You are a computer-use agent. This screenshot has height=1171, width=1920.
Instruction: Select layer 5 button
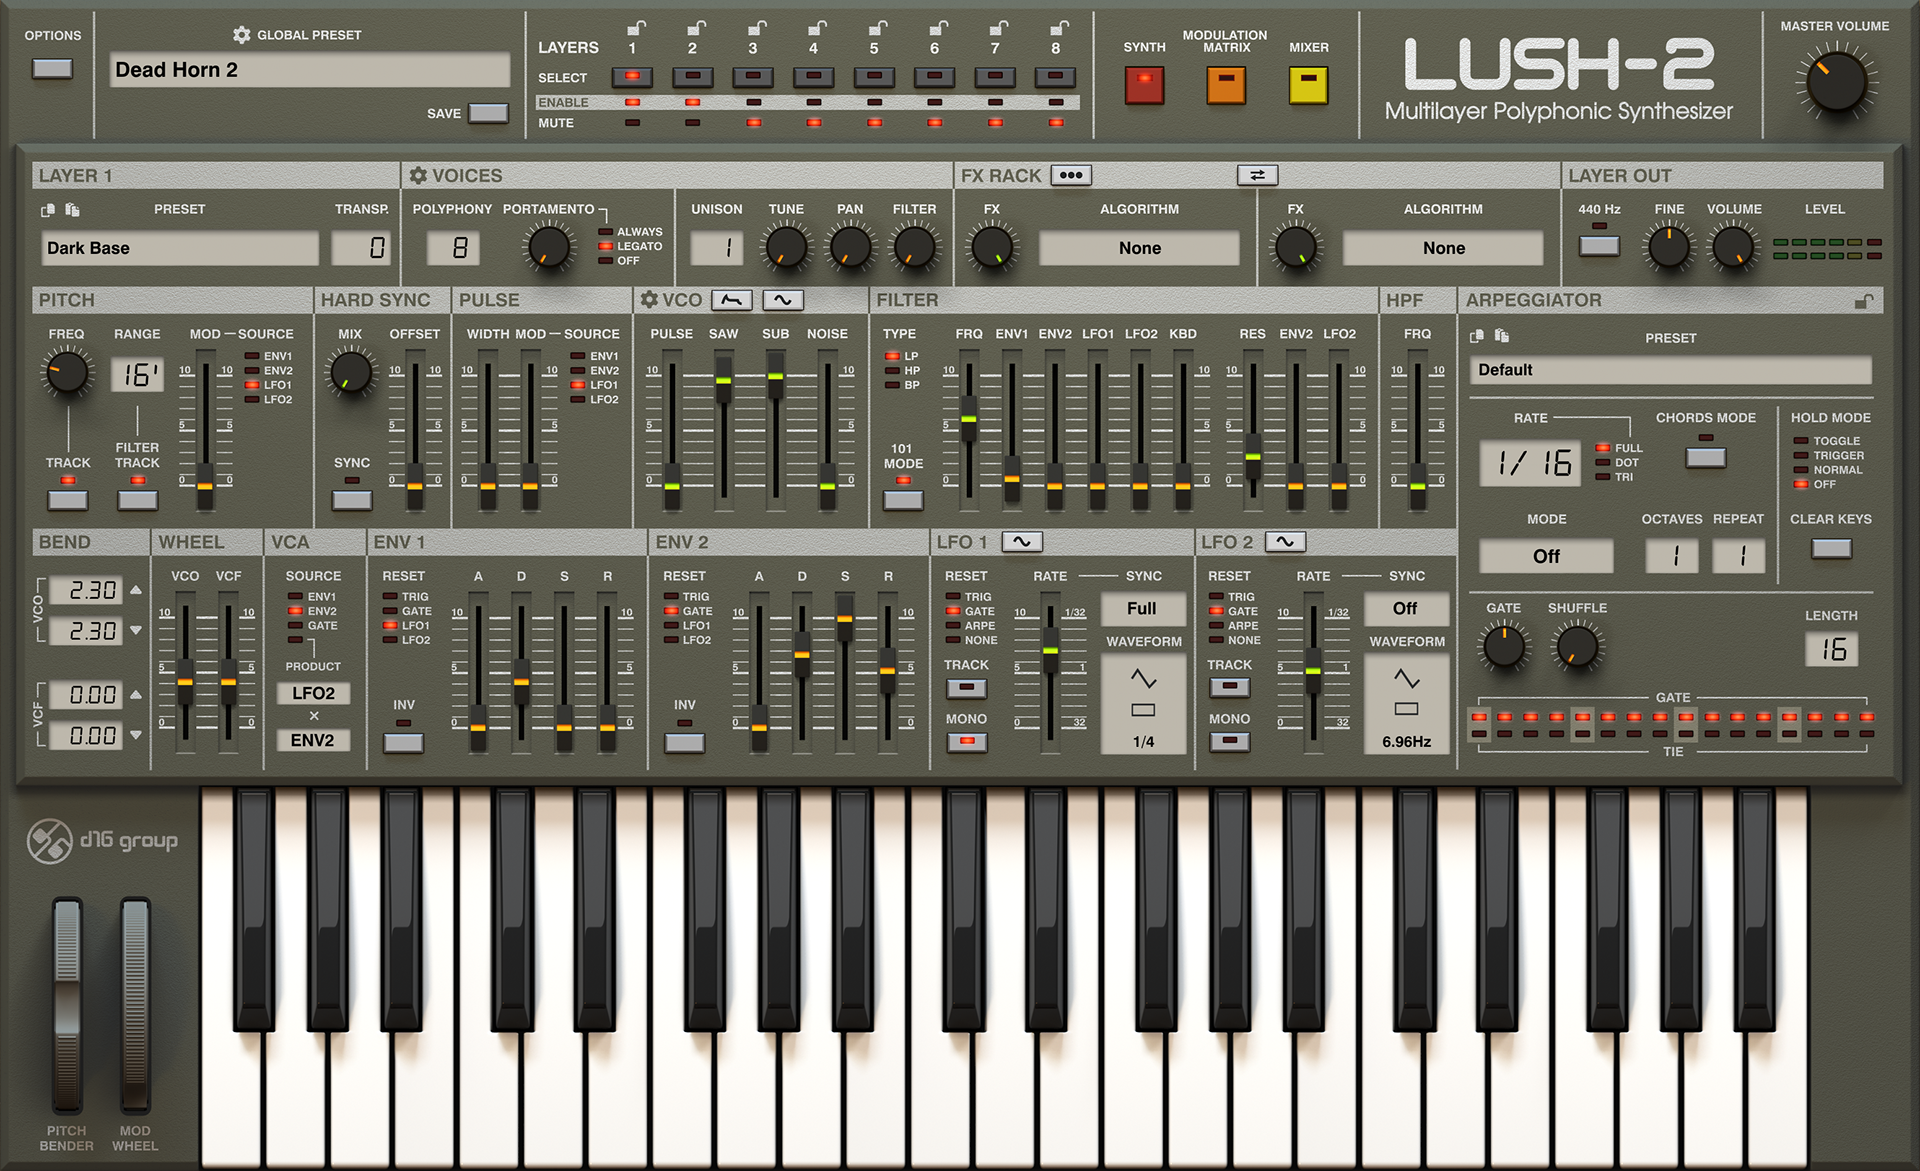[x=874, y=77]
